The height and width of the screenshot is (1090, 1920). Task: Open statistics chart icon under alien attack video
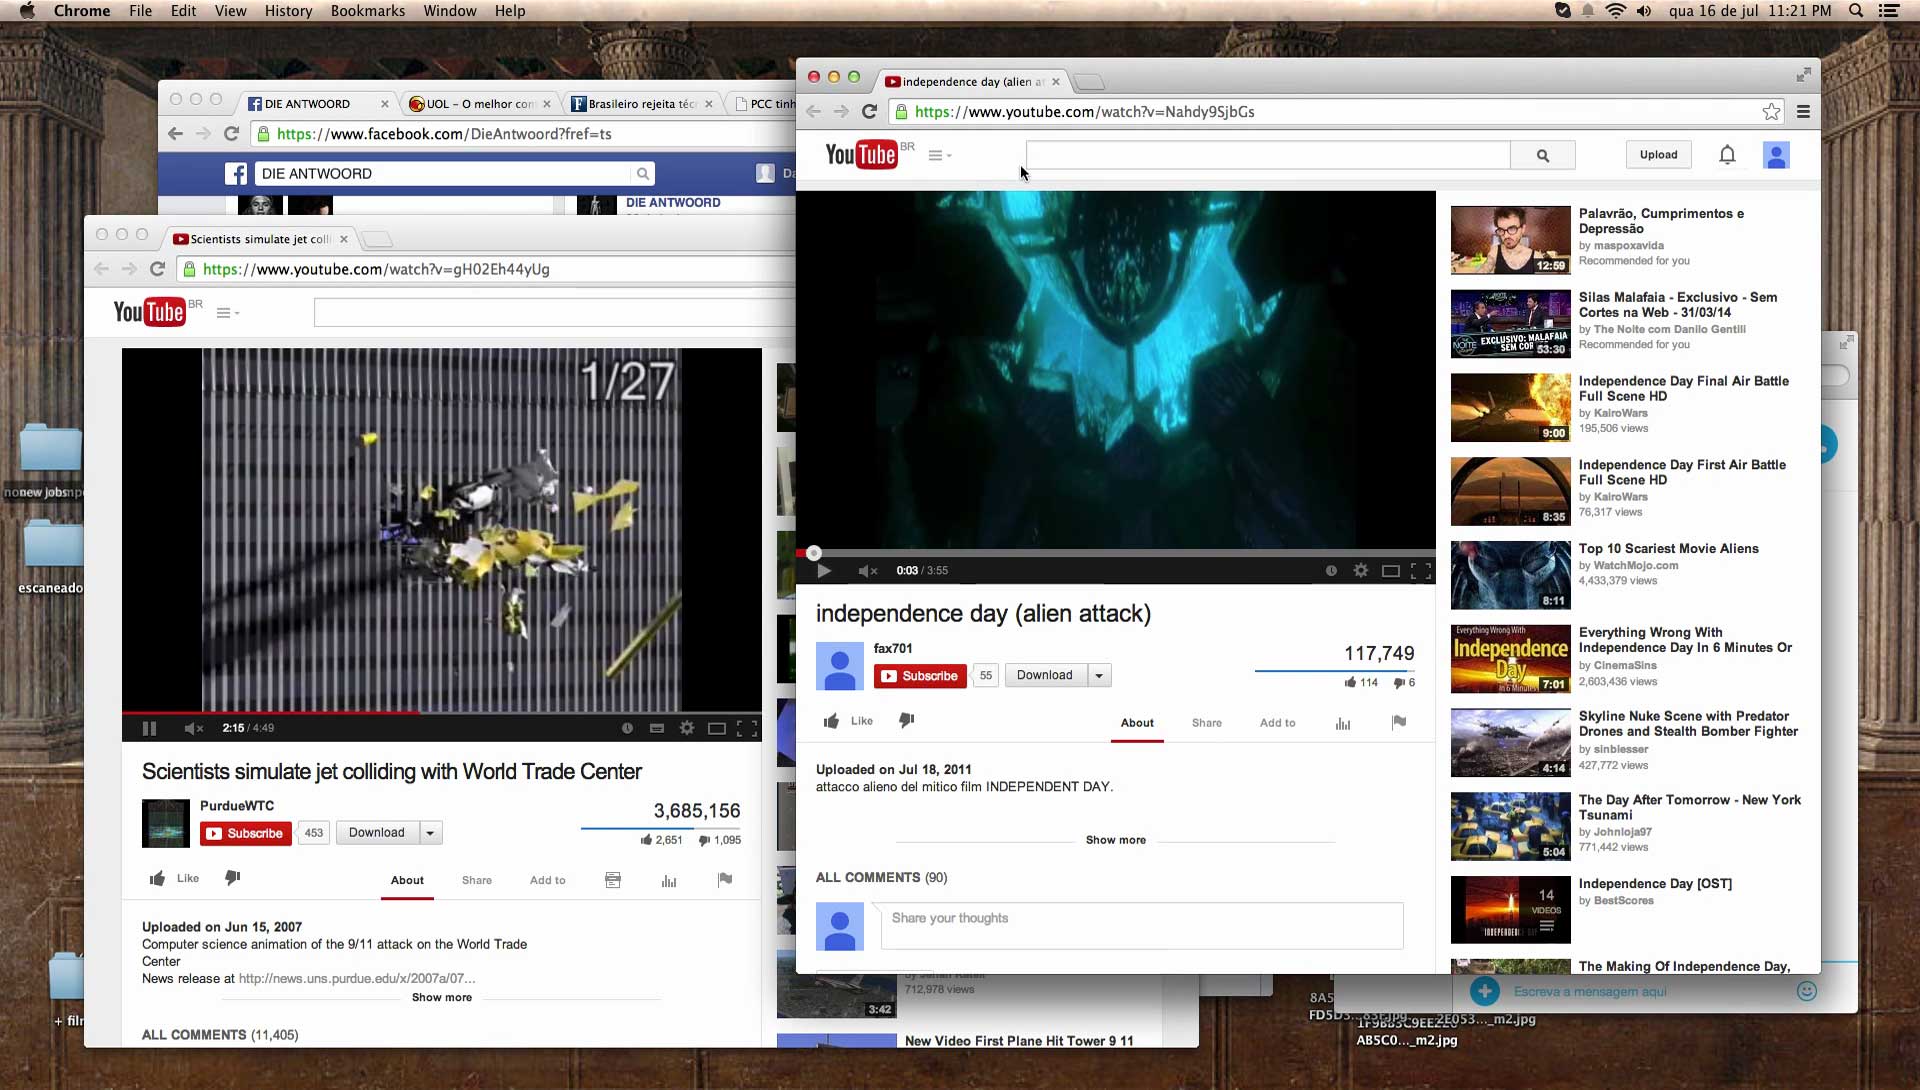tap(1342, 723)
